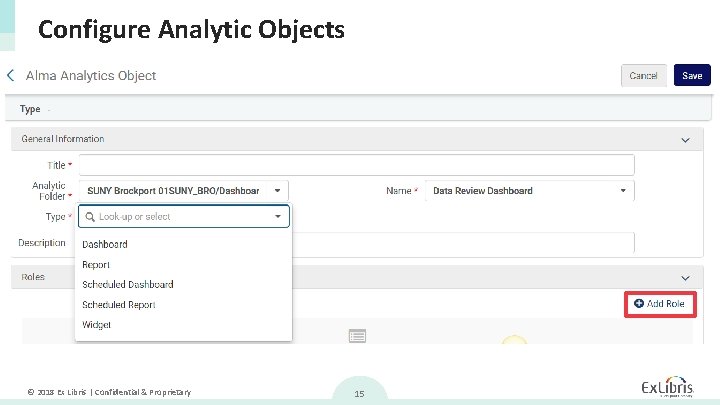Pick Scheduled Report option

(x=119, y=304)
